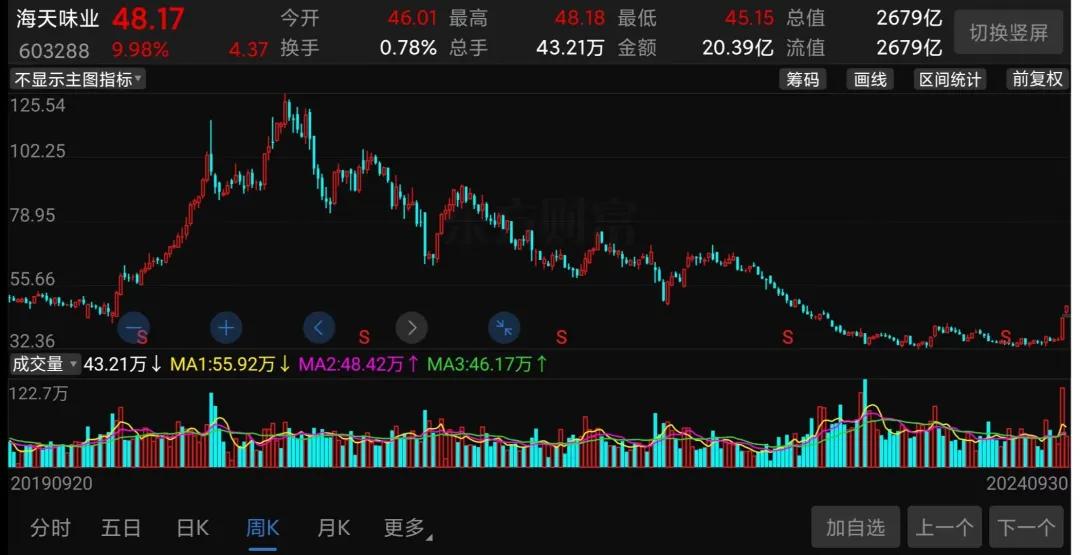Click the 换手 value 0.78%
Viewport: 1080px width, 555px height.
(x=408, y=48)
